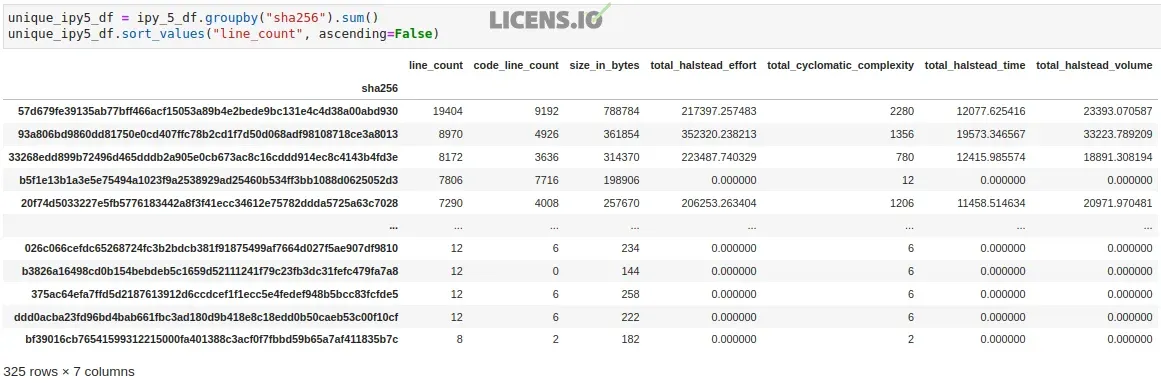1161x383 pixels.
Task: Click the size_in_bytes value 198906
Action: point(620,180)
